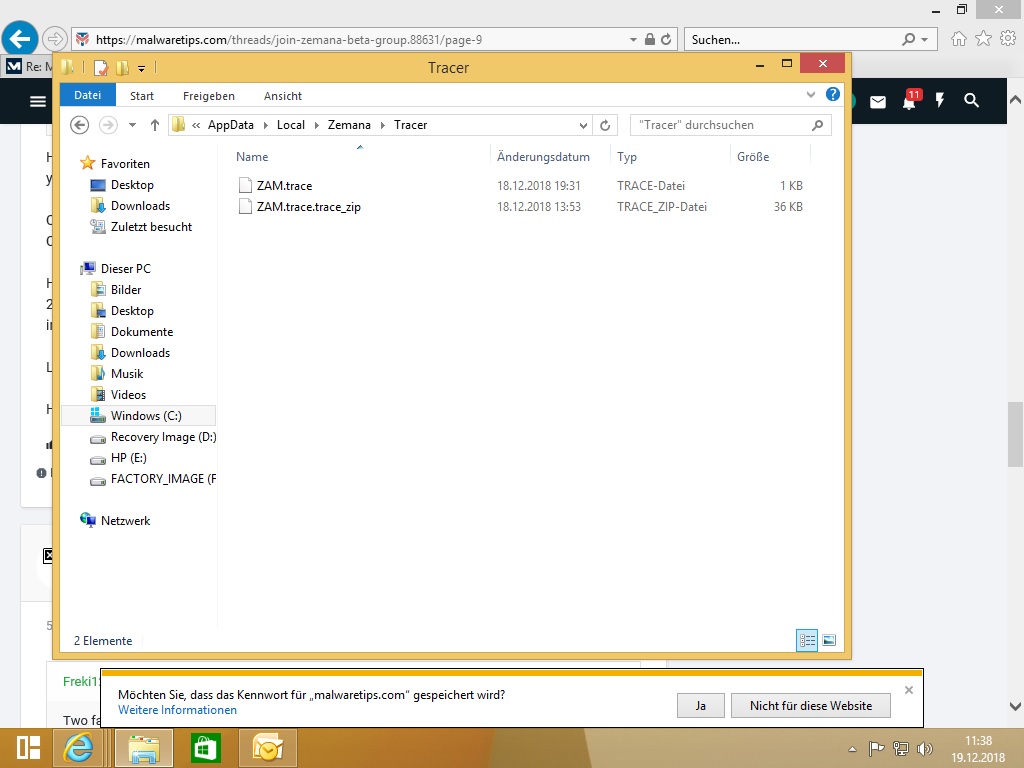Open malwaretips inbox envelope icon

click(x=878, y=101)
